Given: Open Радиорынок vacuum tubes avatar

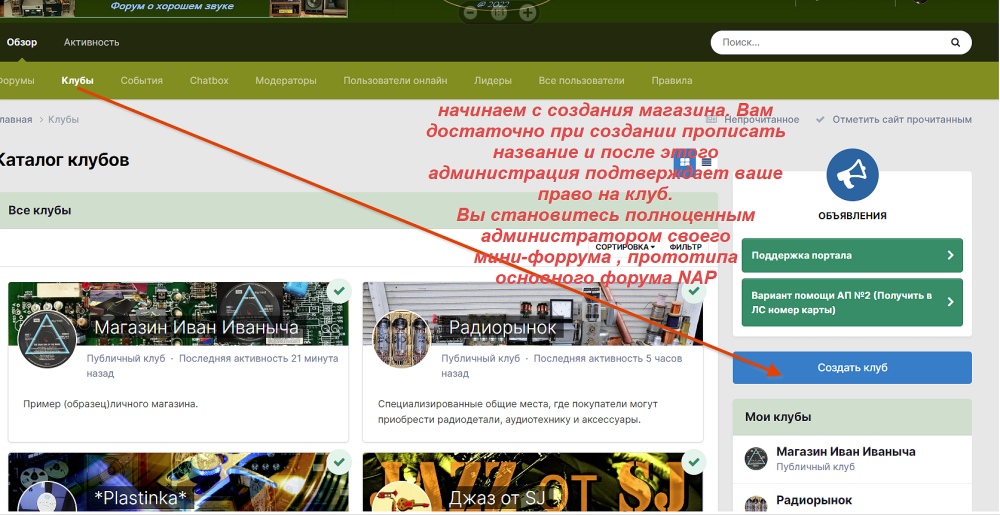Looking at the screenshot, I should 401,339.
